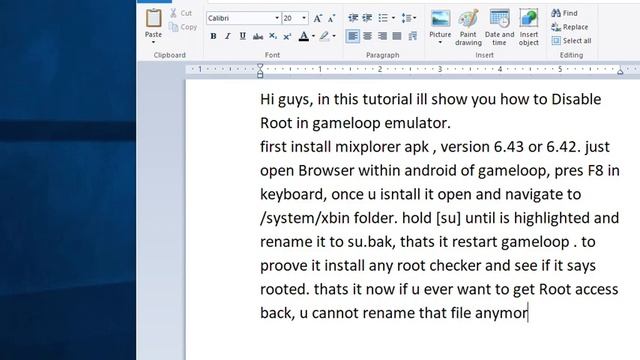Click the Picture insert icon
Image resolution: width=640 pixels, height=360 pixels.
[440, 19]
